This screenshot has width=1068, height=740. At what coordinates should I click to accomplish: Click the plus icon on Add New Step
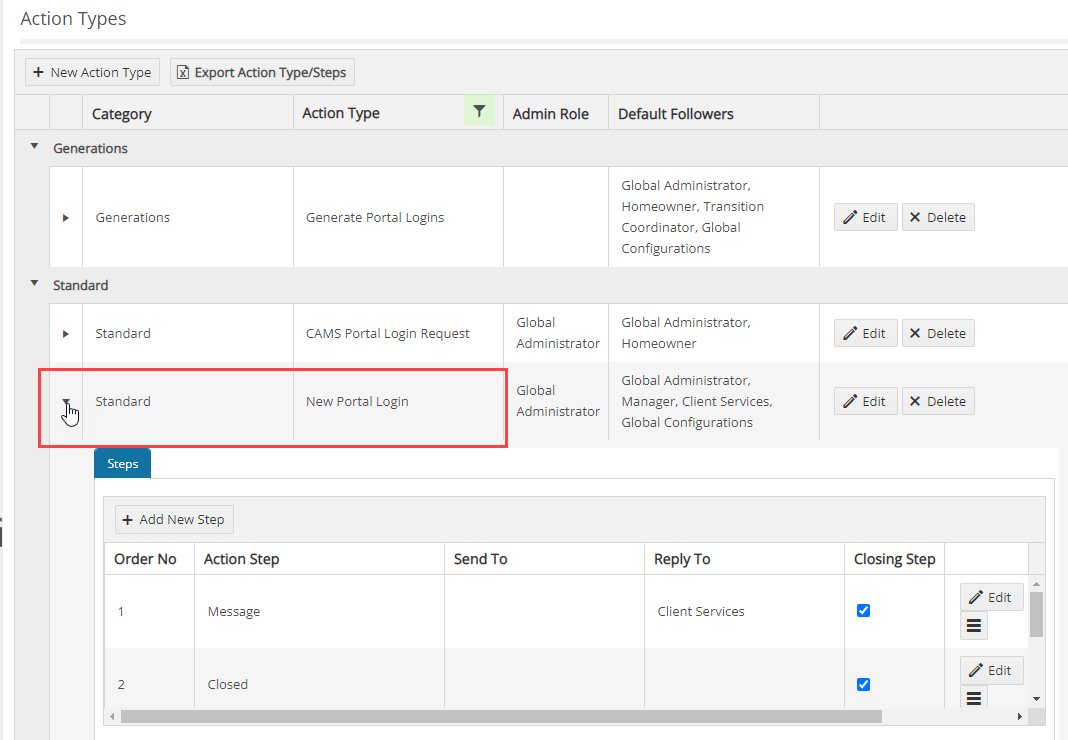[x=127, y=519]
